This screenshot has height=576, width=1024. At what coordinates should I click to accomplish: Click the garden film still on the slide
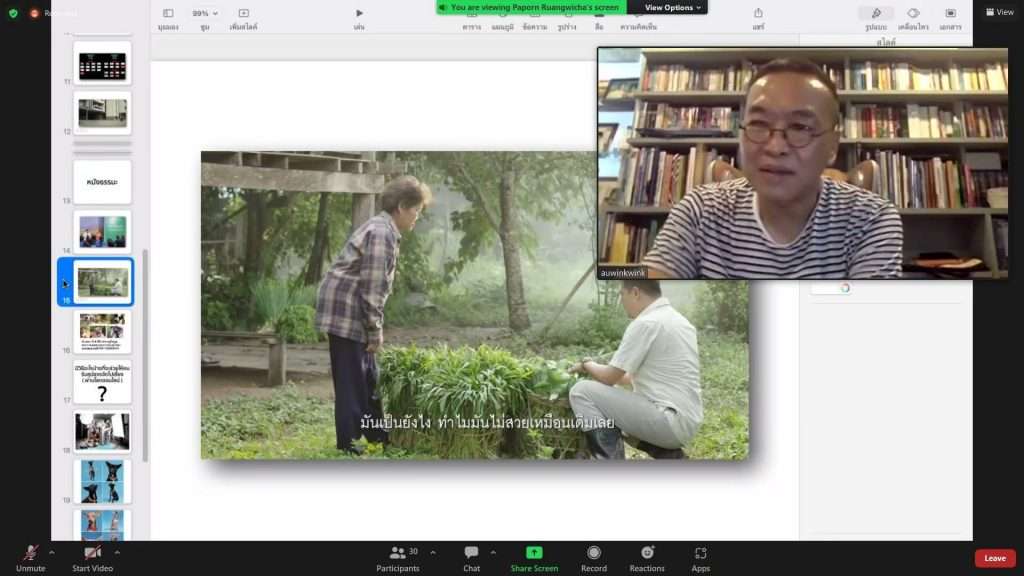click(x=475, y=305)
